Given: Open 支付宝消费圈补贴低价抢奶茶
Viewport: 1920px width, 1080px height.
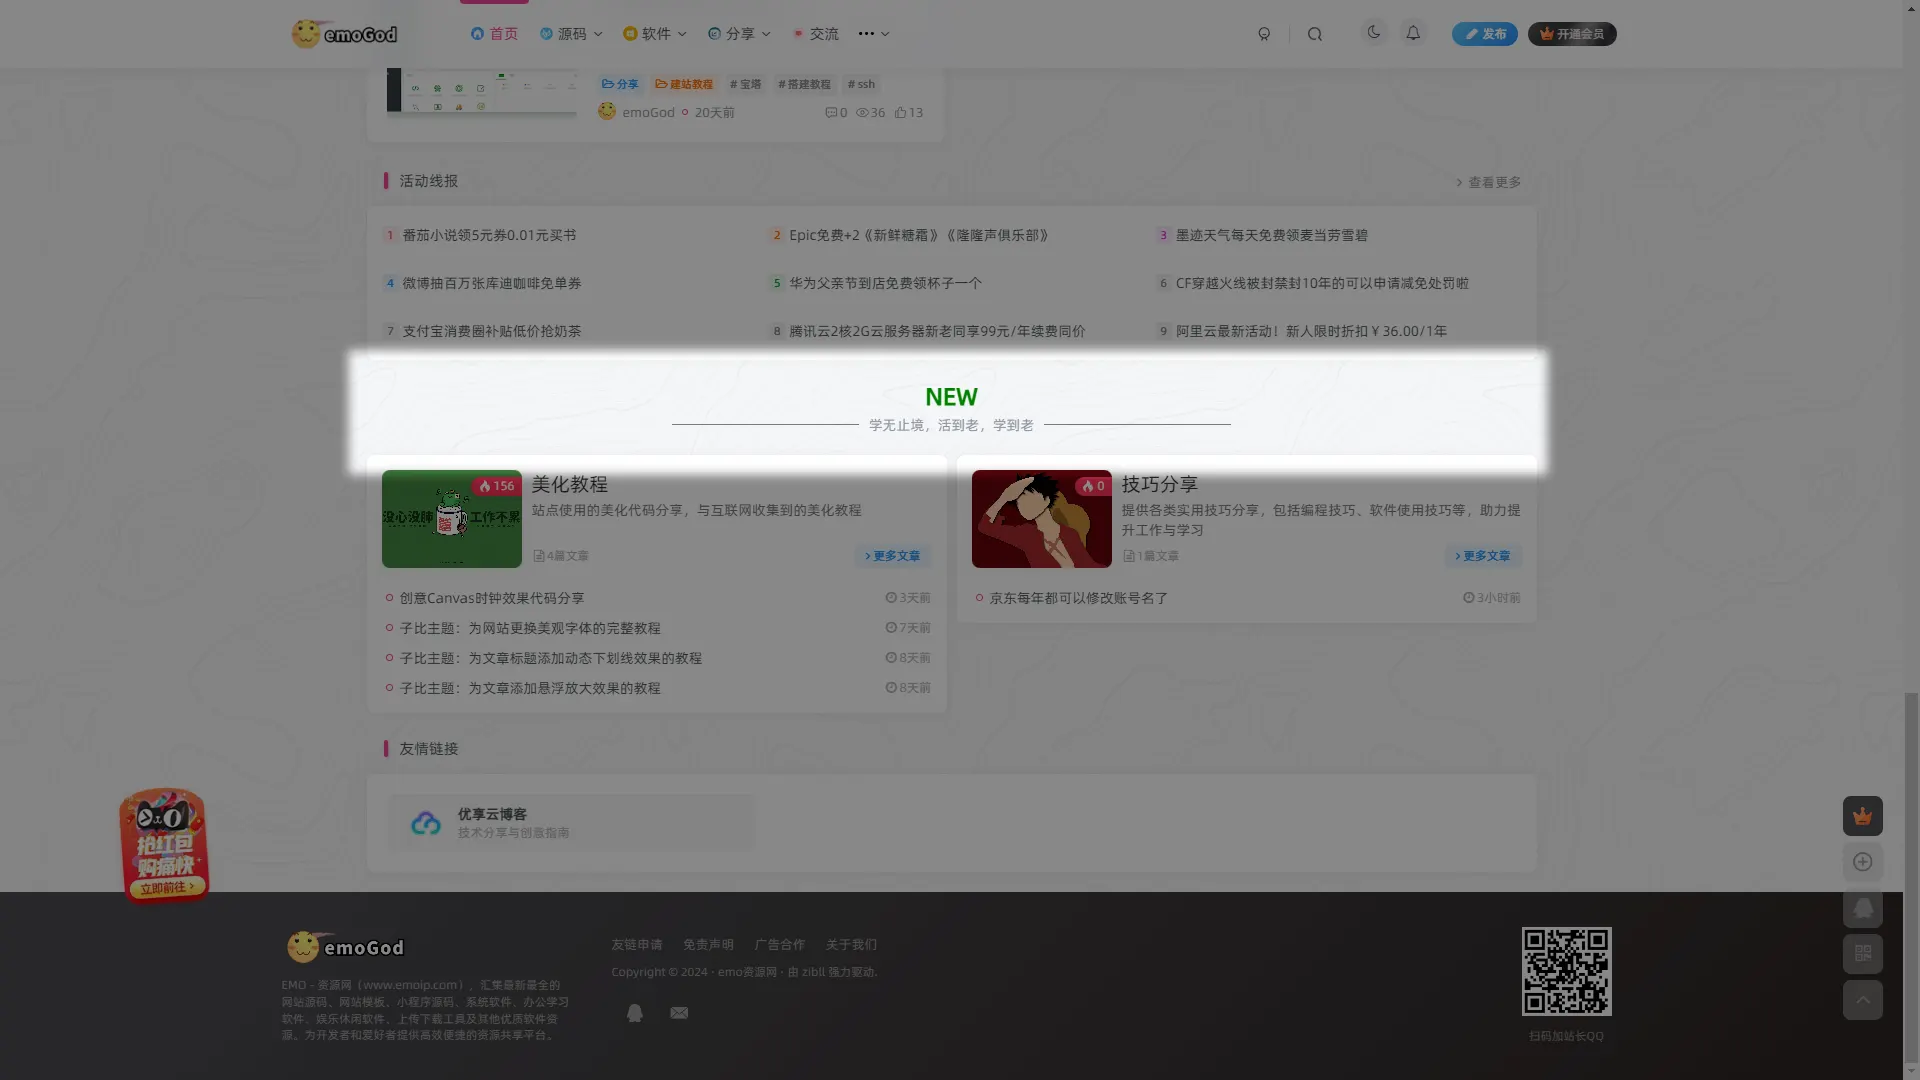Looking at the screenshot, I should click(491, 331).
